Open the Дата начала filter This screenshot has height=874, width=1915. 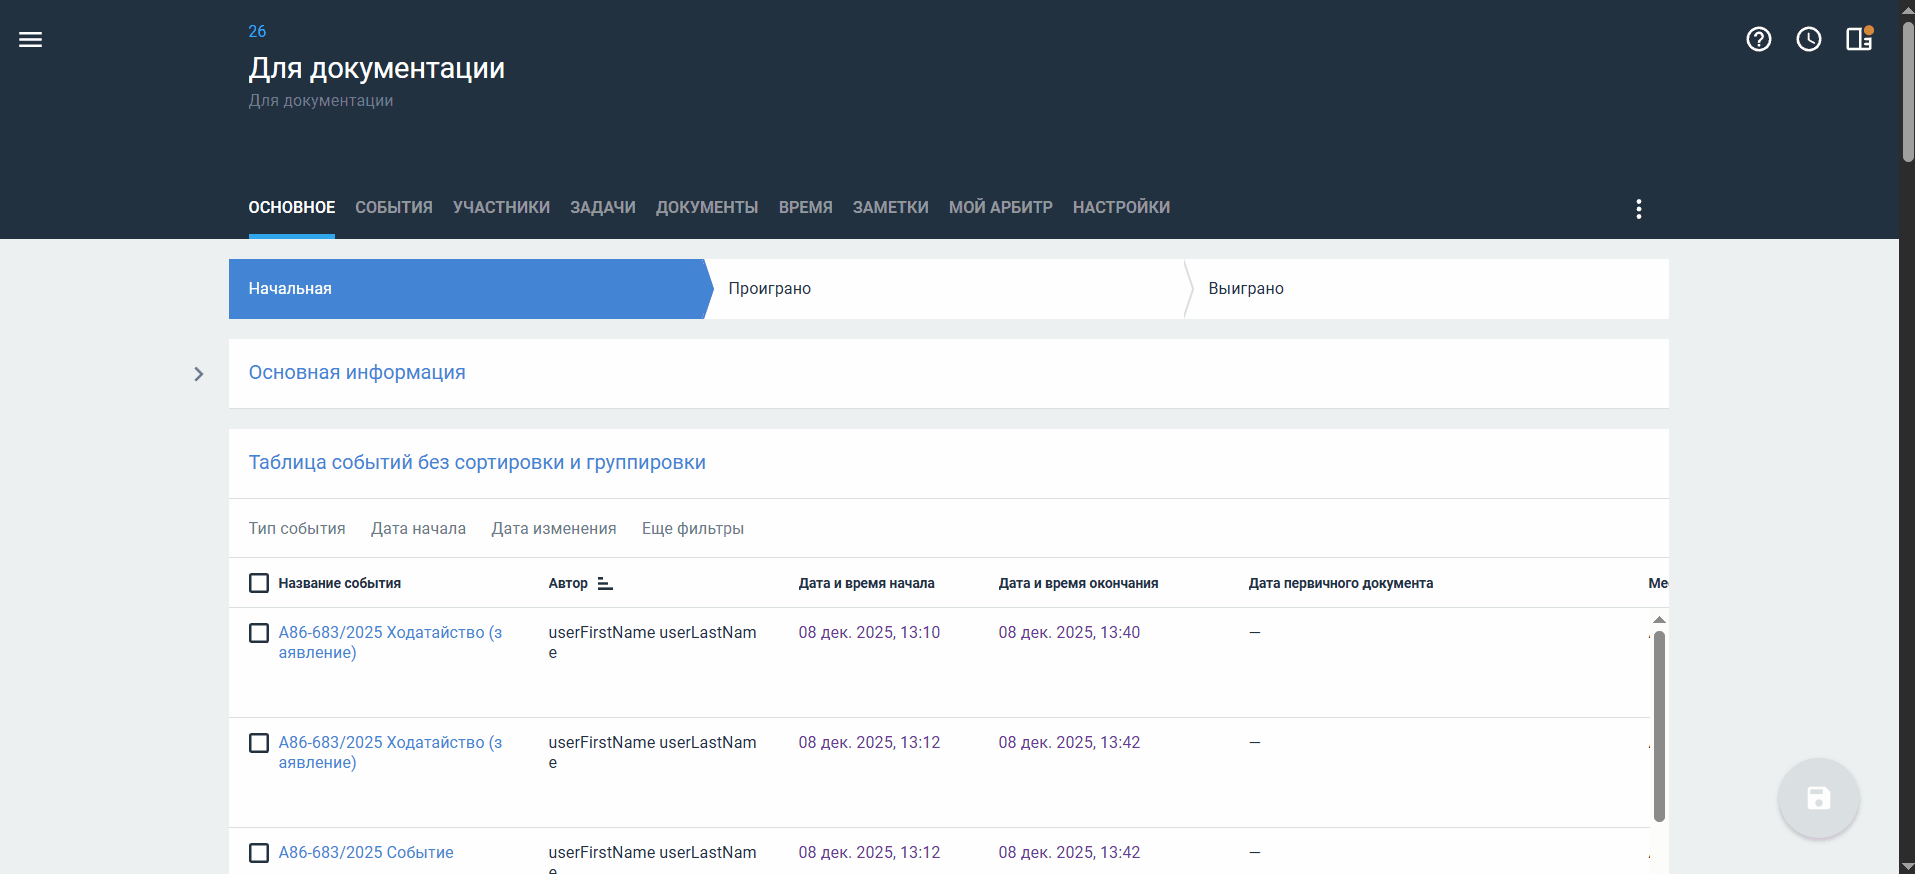coord(418,528)
